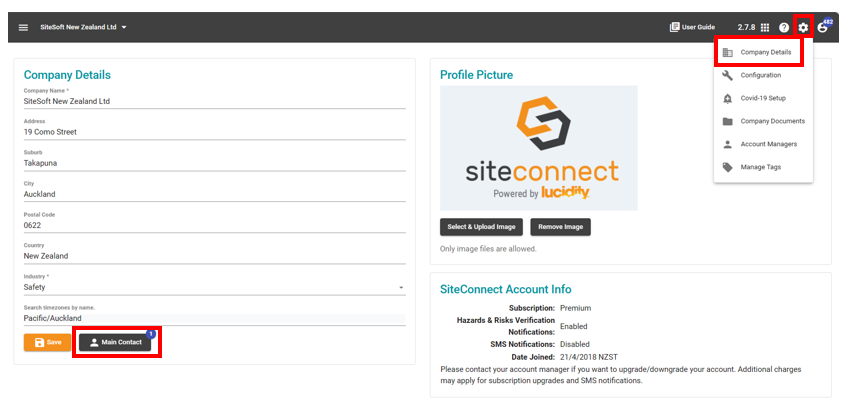Click the Manage Tags tag icon
This screenshot has width=846, height=408.
pos(727,167)
